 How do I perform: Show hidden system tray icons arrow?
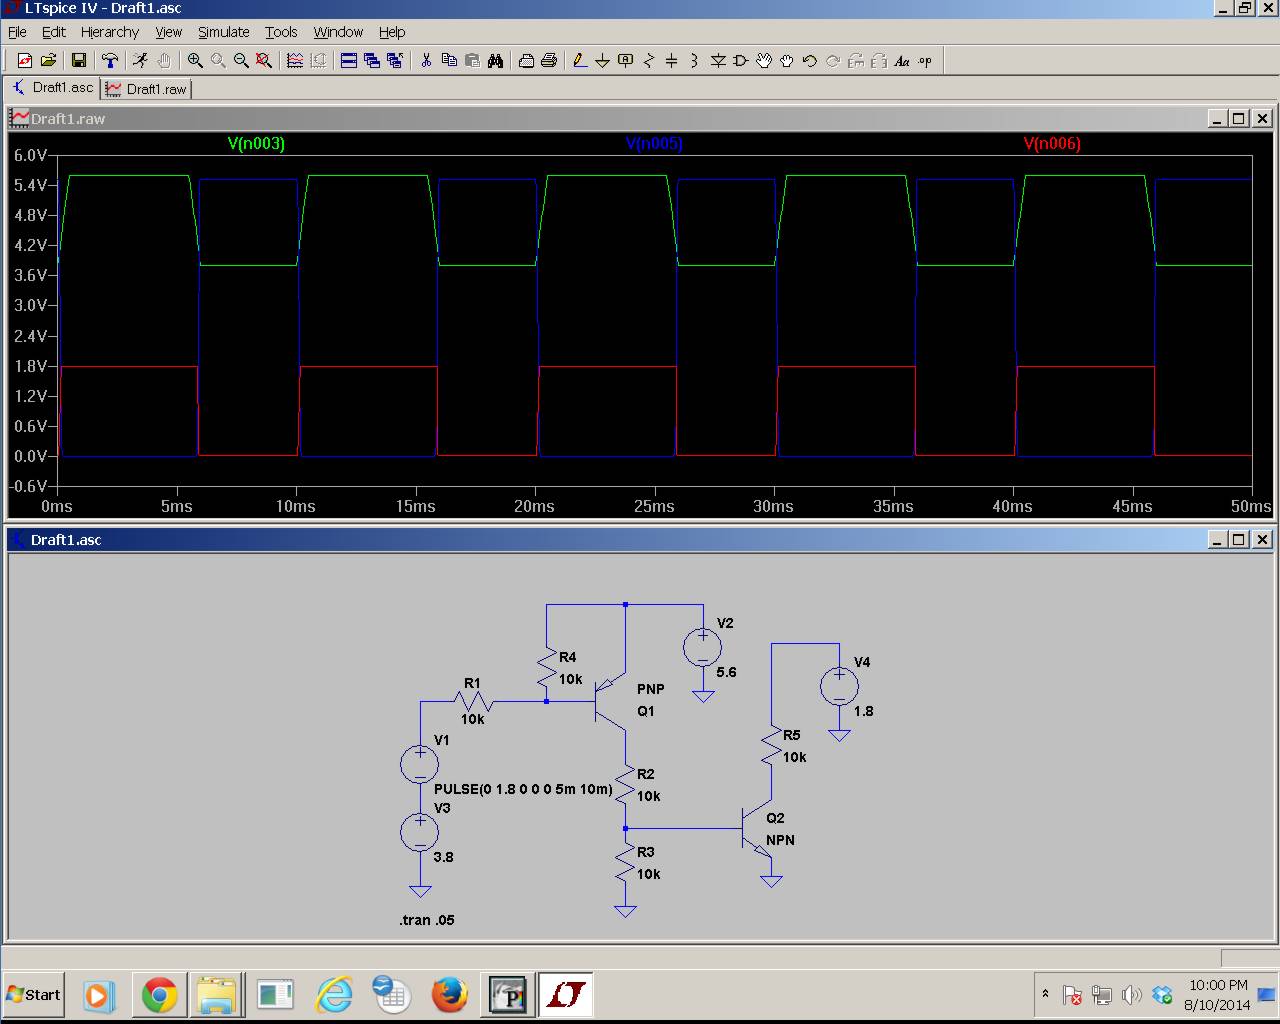click(x=1045, y=994)
